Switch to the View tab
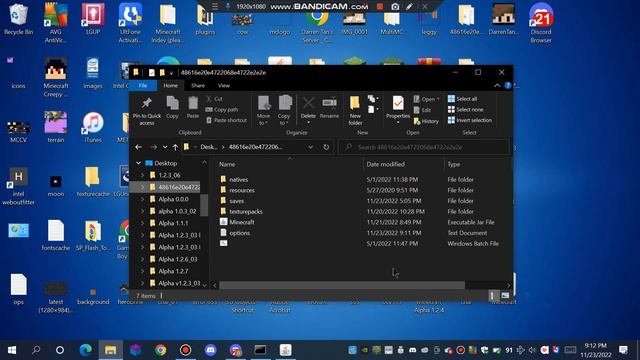The image size is (640, 360). pyautogui.click(x=224, y=85)
